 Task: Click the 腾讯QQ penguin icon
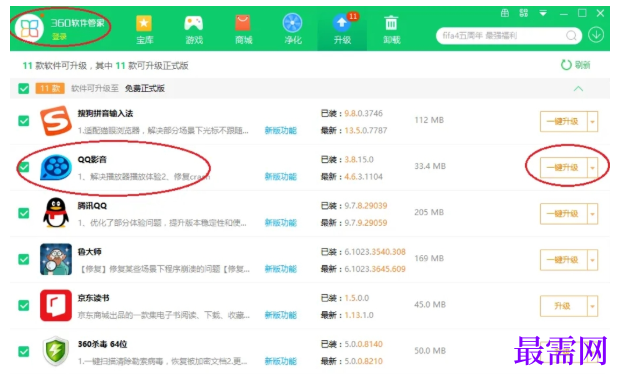56,213
